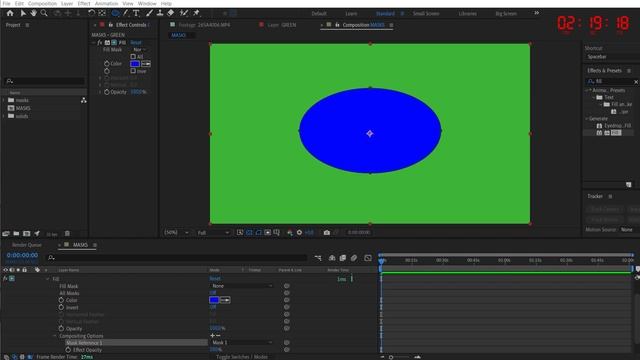Click the trash delete icon in Project panel
The width and height of the screenshot is (640, 360).
tap(67, 233)
